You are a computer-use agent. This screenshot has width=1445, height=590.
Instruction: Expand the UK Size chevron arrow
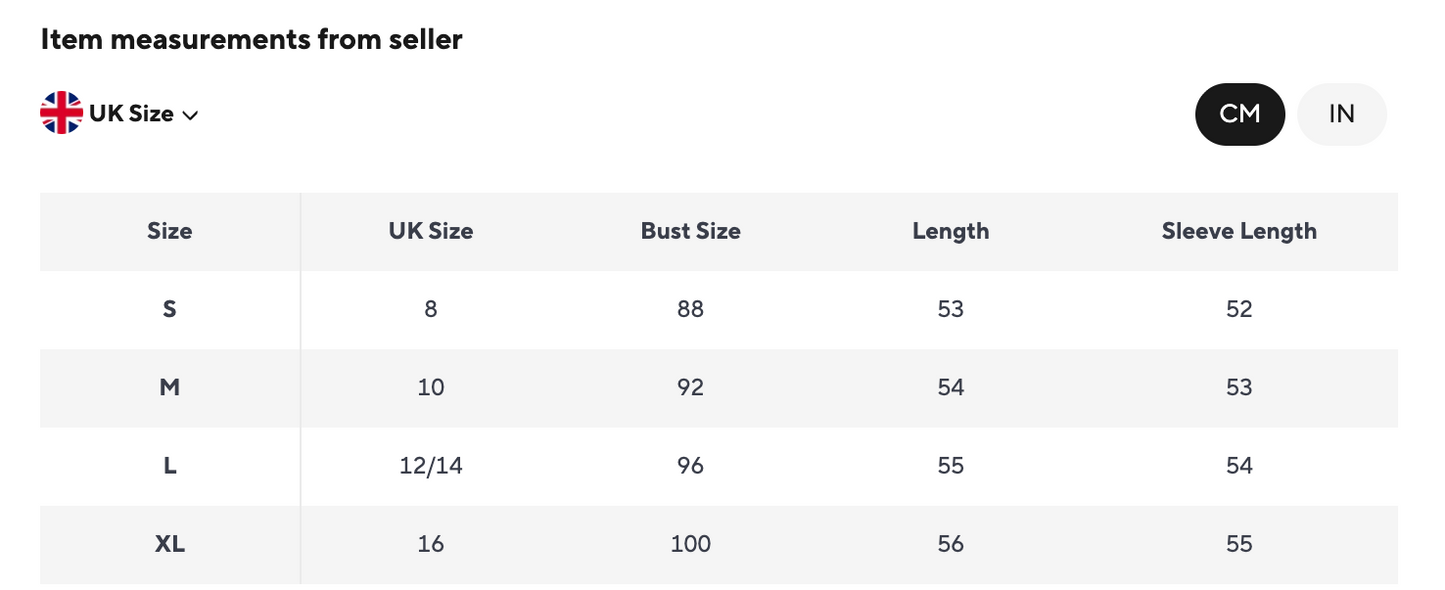coord(190,115)
